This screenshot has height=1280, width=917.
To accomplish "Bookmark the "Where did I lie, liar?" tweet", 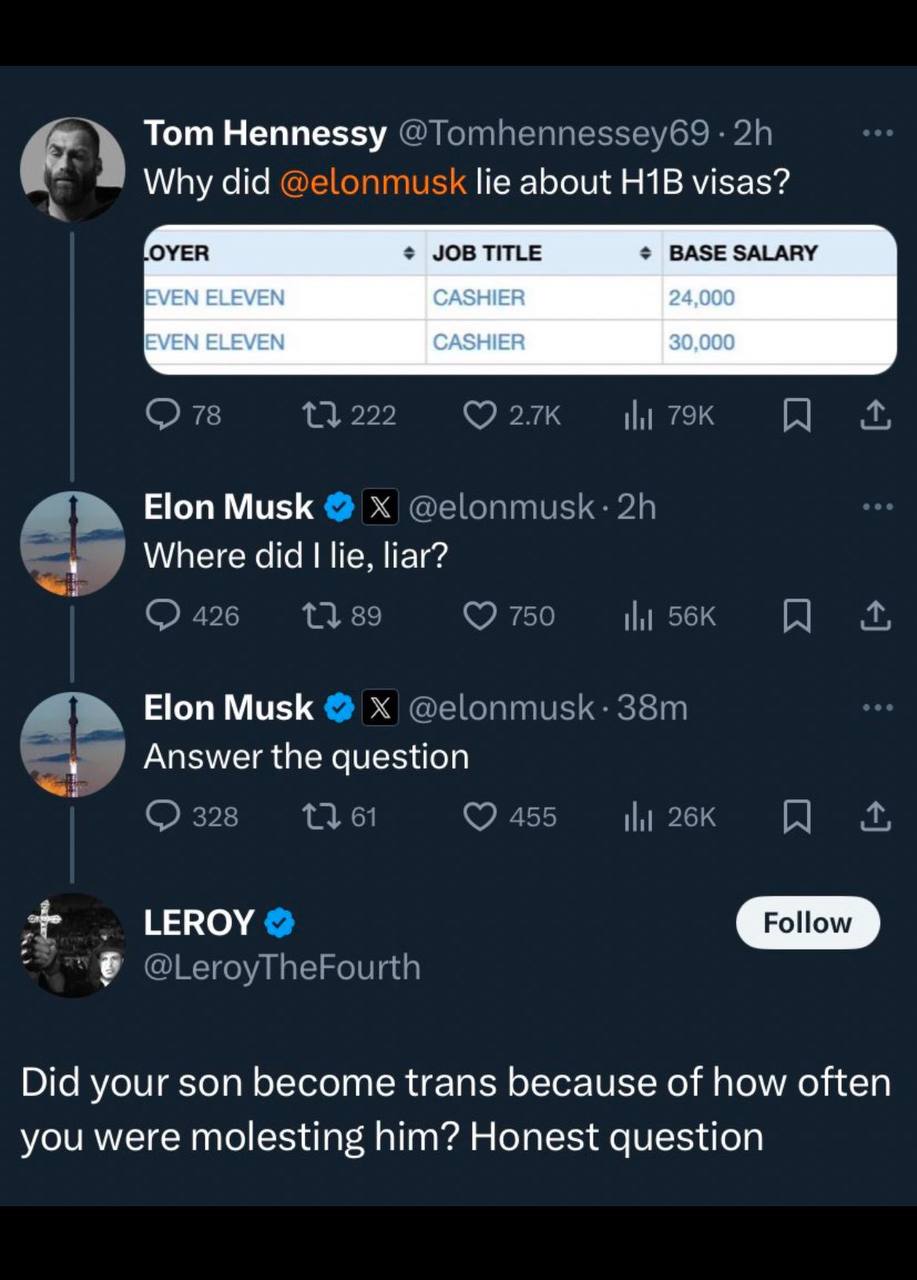I will [796, 617].
